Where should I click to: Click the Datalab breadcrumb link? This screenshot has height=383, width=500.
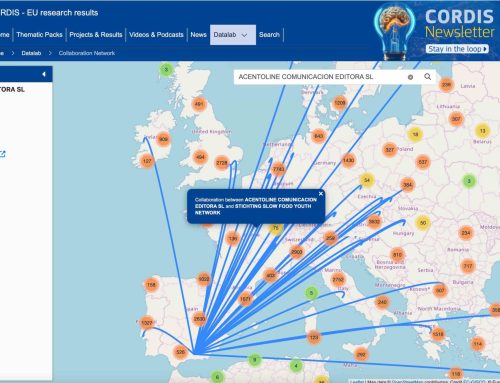31,53
